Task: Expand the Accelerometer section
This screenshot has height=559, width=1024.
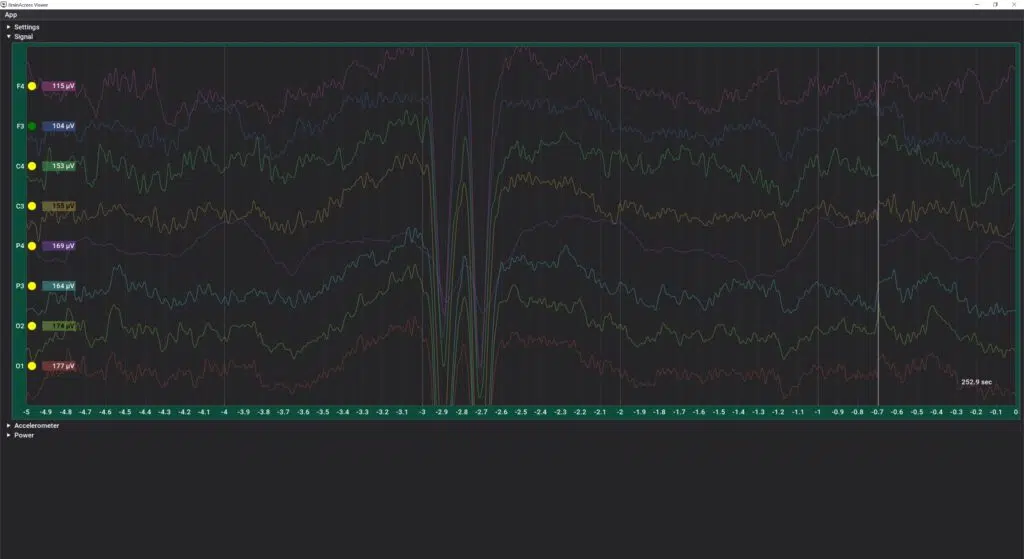Action: coord(33,425)
